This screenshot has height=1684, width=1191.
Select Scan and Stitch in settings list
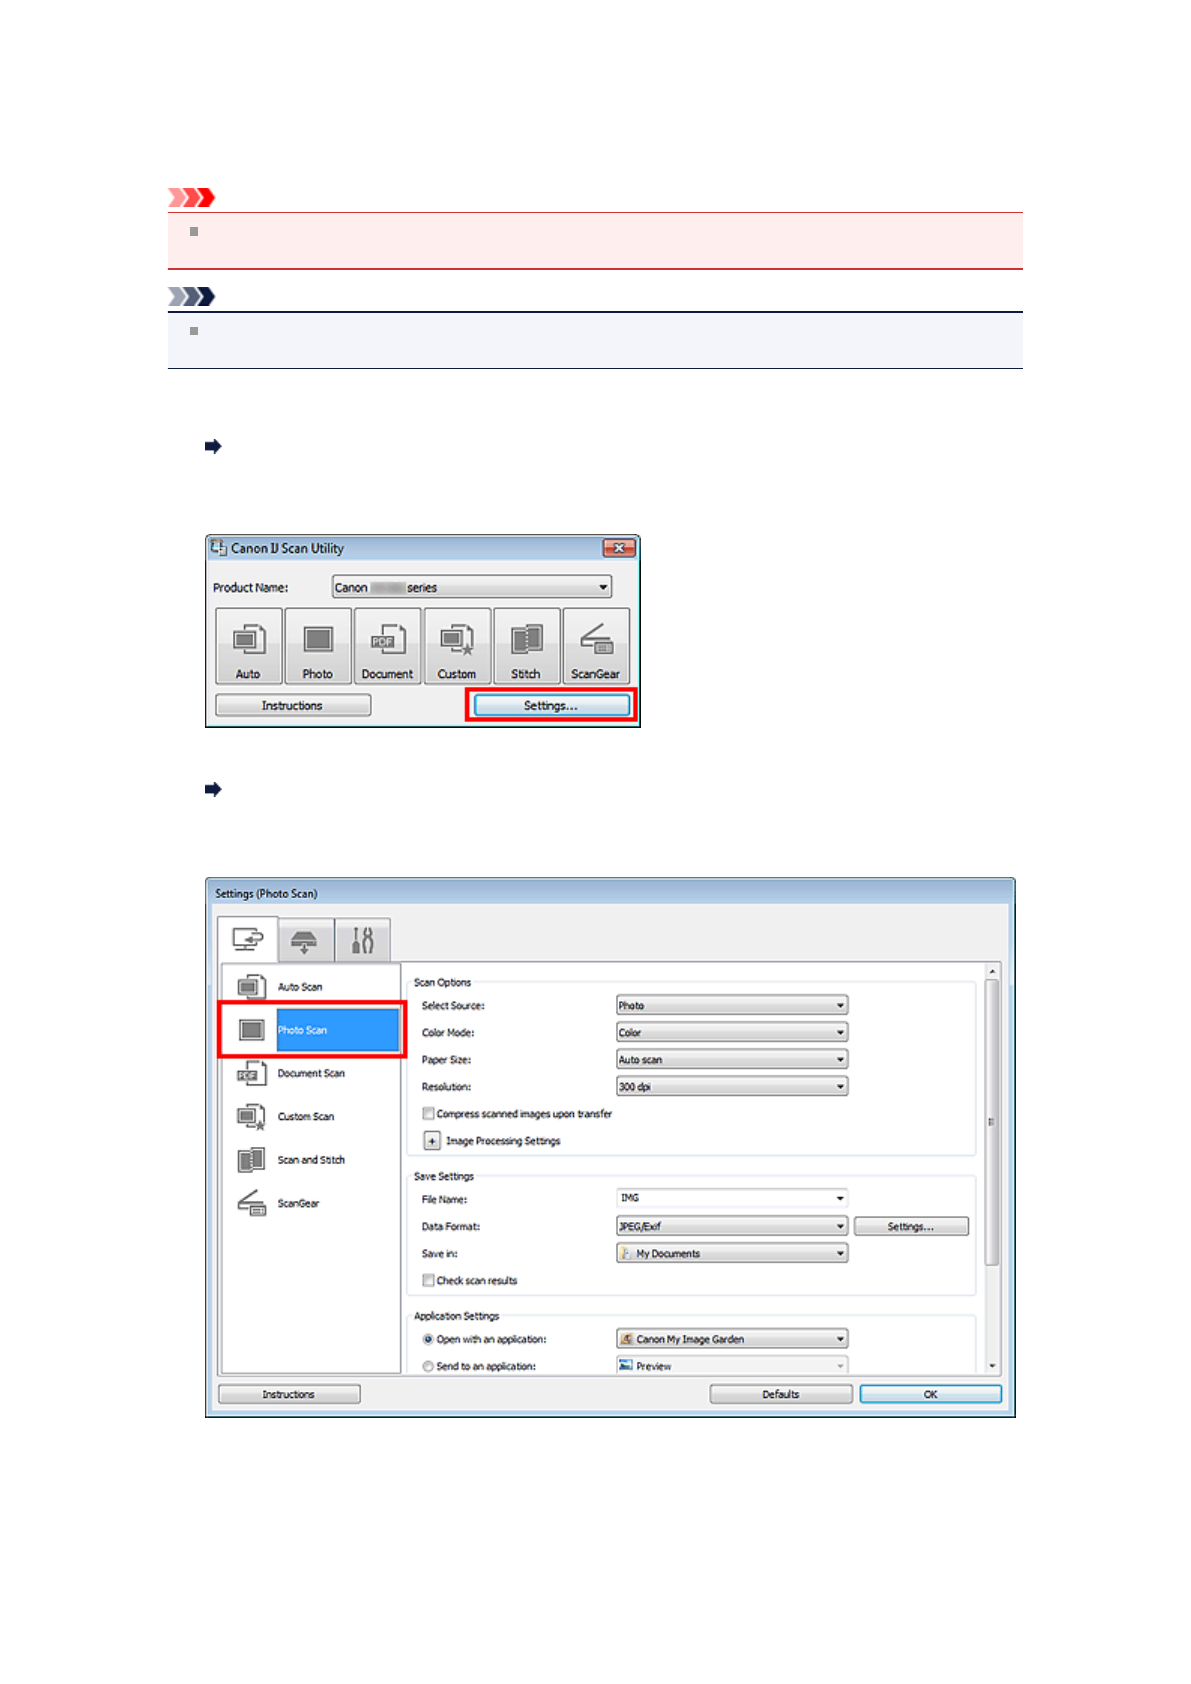point(310,1160)
